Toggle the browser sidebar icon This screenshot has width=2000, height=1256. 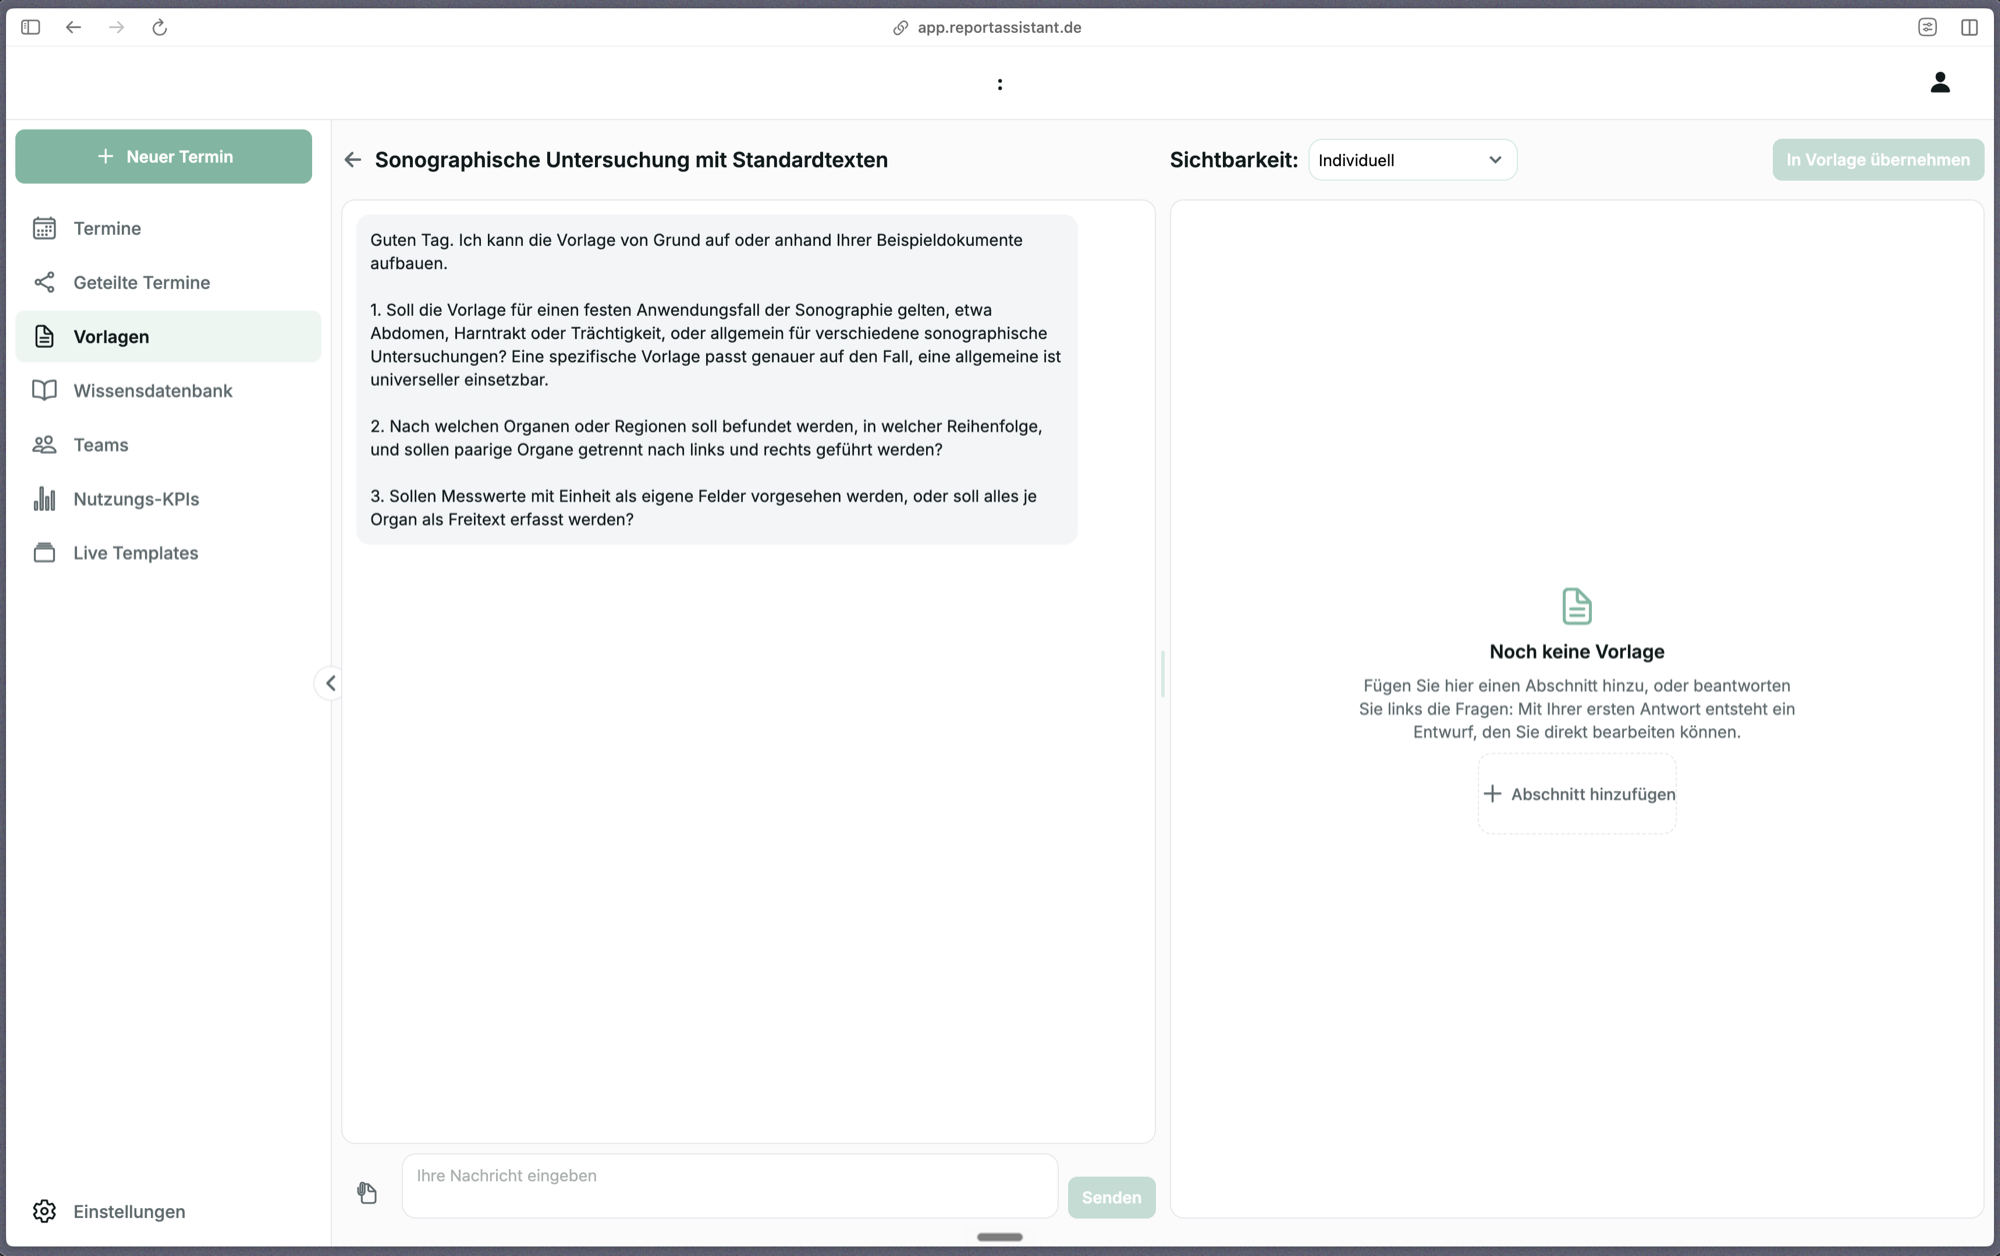tap(30, 27)
